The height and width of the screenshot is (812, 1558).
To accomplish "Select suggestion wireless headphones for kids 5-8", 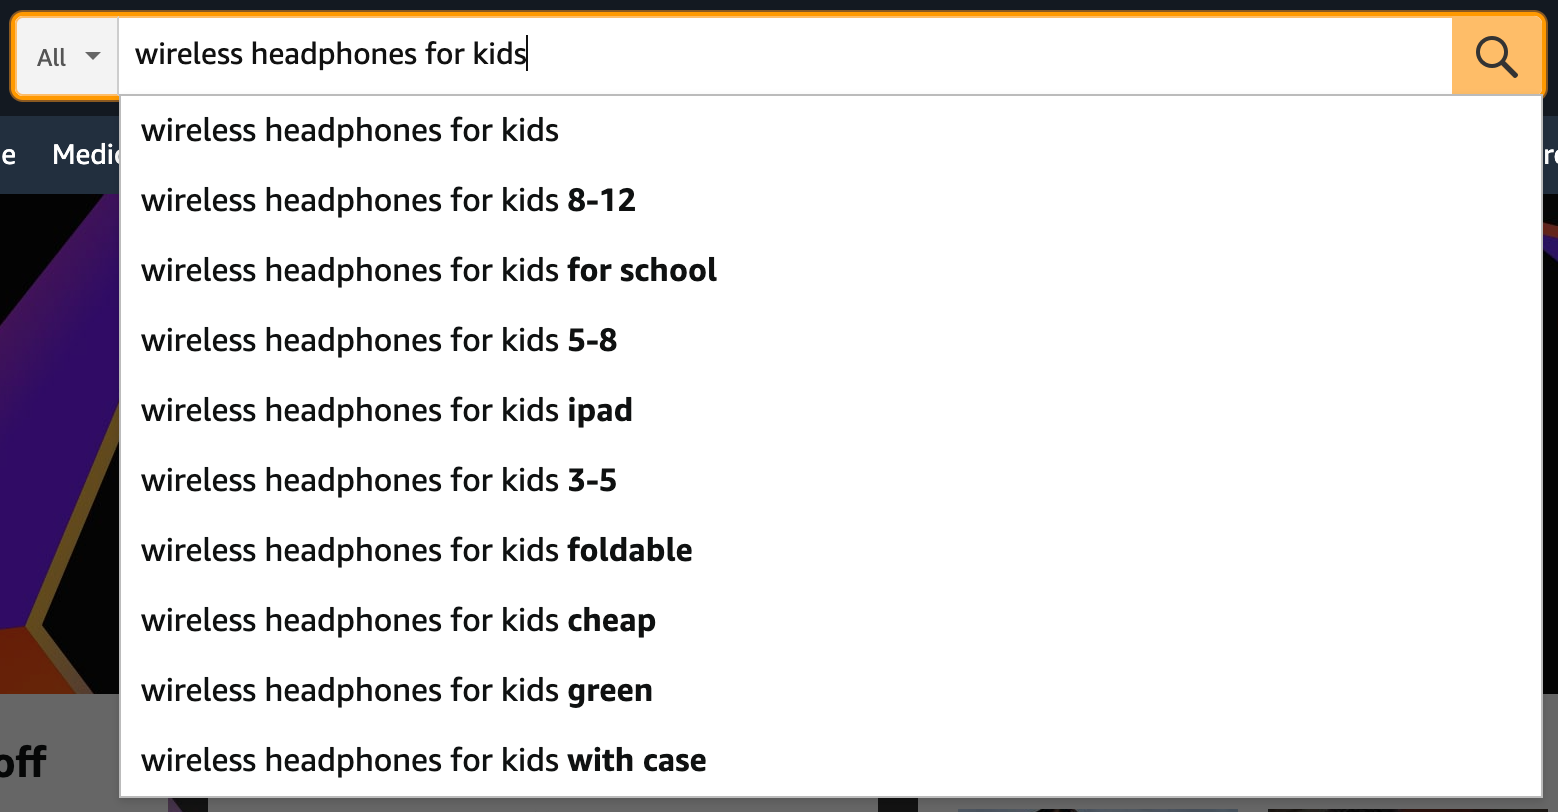I will [x=379, y=340].
